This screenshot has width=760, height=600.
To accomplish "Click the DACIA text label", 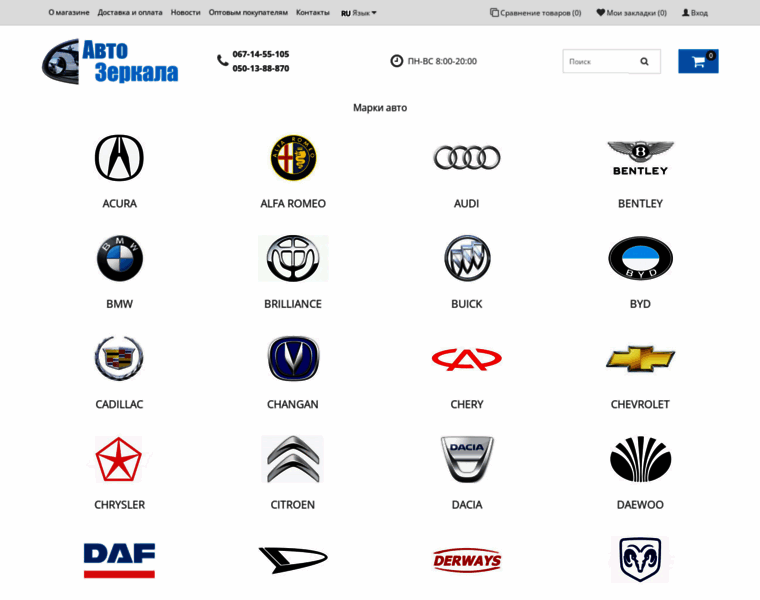I will (467, 505).
